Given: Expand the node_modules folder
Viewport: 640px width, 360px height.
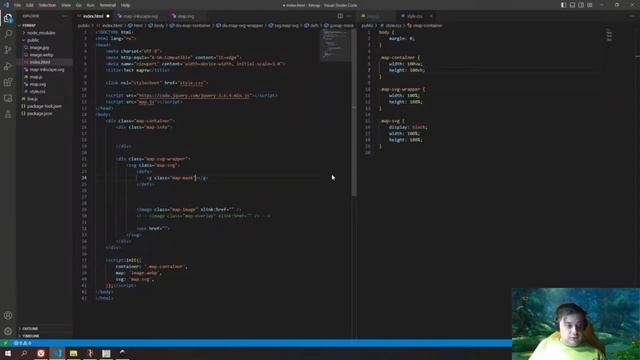Looking at the screenshot, I should [x=41, y=33].
